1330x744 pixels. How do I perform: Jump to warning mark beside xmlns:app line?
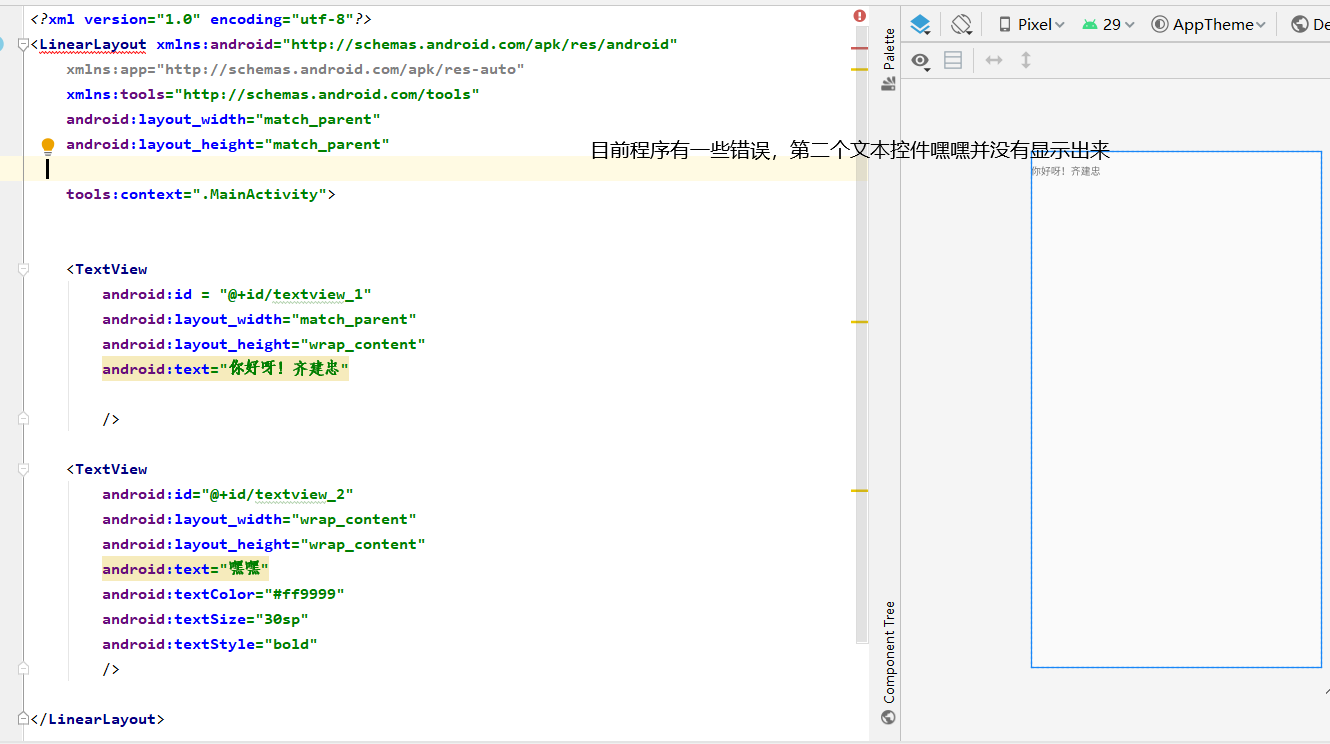tap(860, 69)
